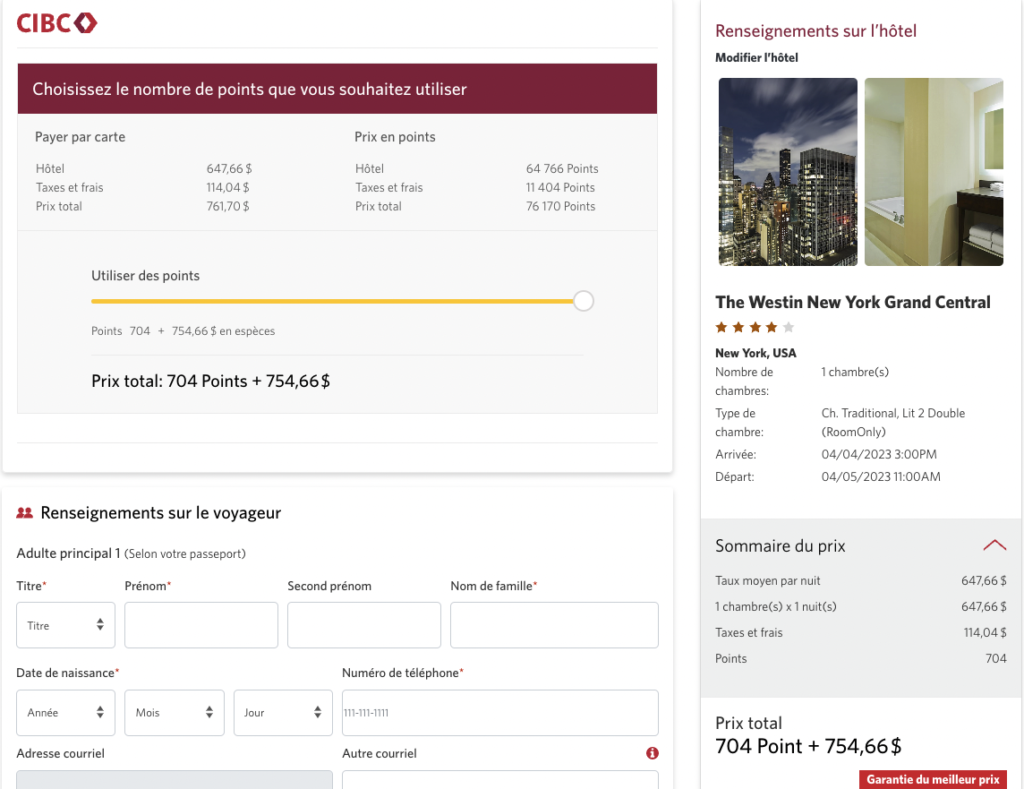Collapse the Sommaire du prix section

click(993, 545)
